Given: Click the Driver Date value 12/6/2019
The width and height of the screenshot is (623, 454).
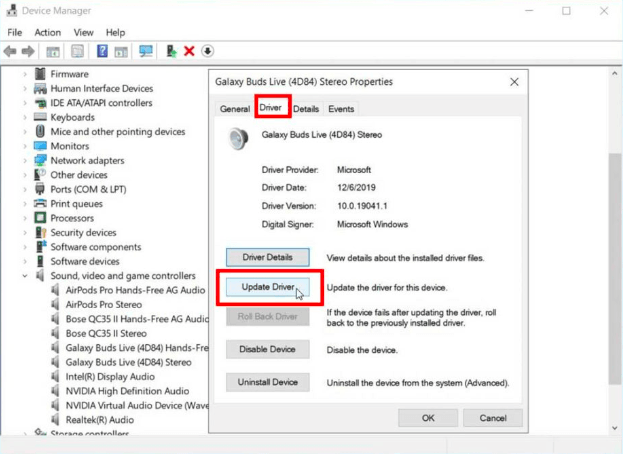Looking at the screenshot, I should coord(356,187).
